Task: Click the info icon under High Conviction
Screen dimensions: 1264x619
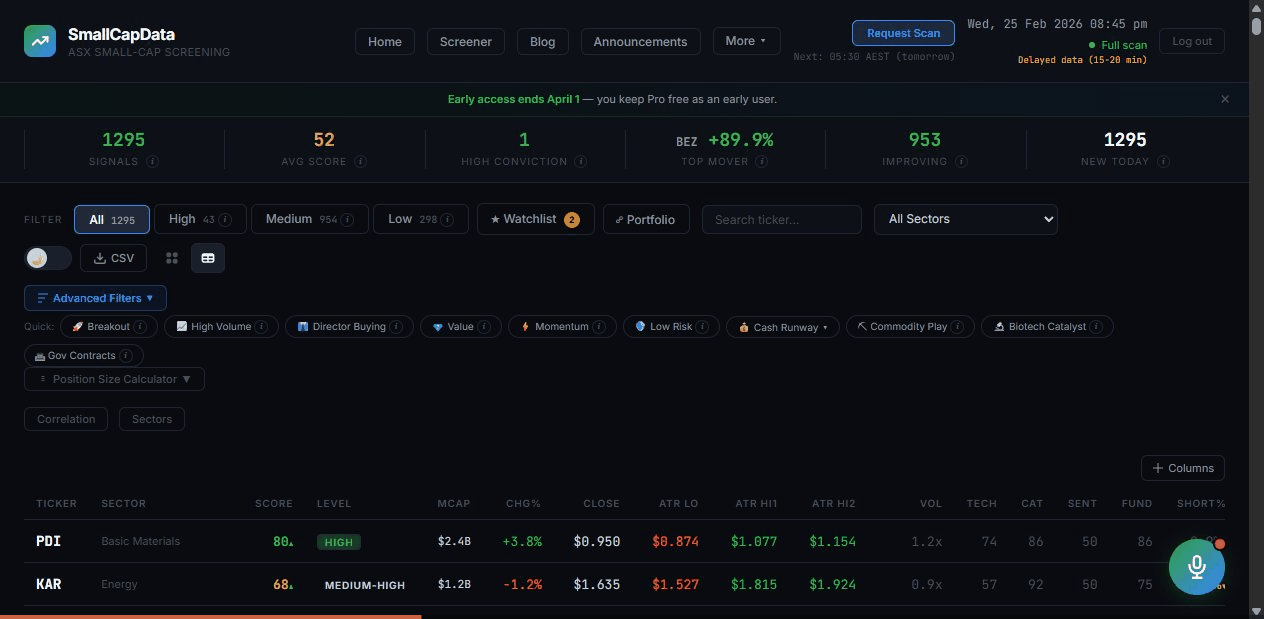Action: (581, 162)
